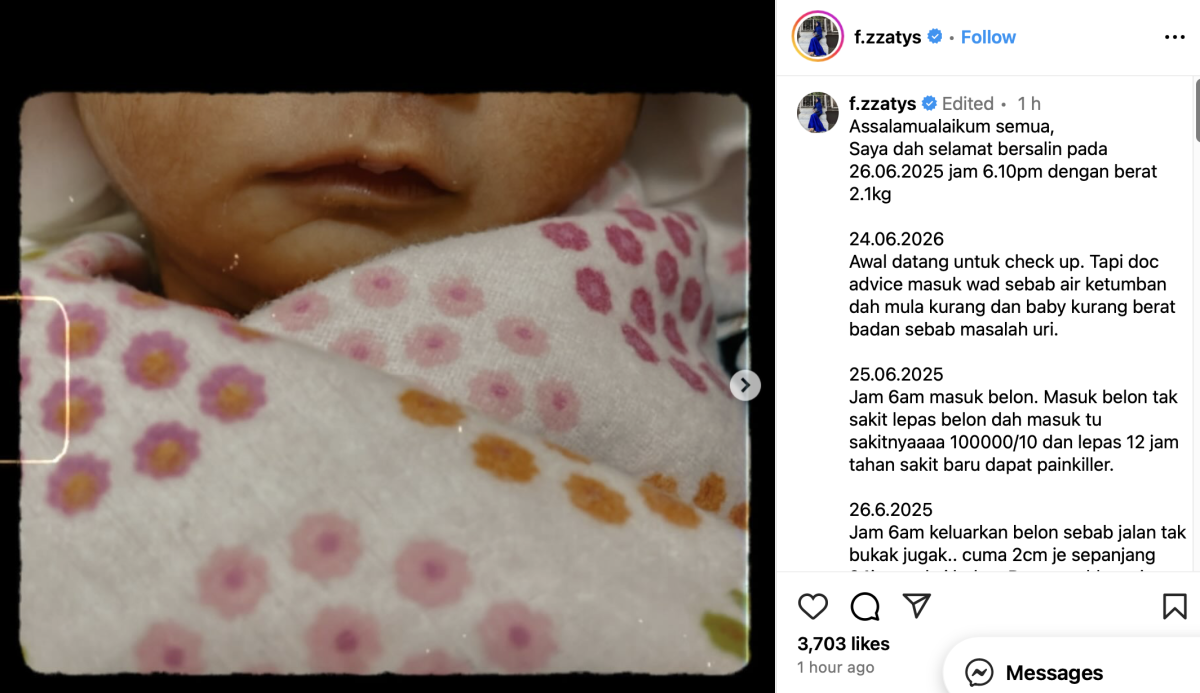Open f.zzatys profile picture in header
Image resolution: width=1200 pixels, height=693 pixels.
817,37
